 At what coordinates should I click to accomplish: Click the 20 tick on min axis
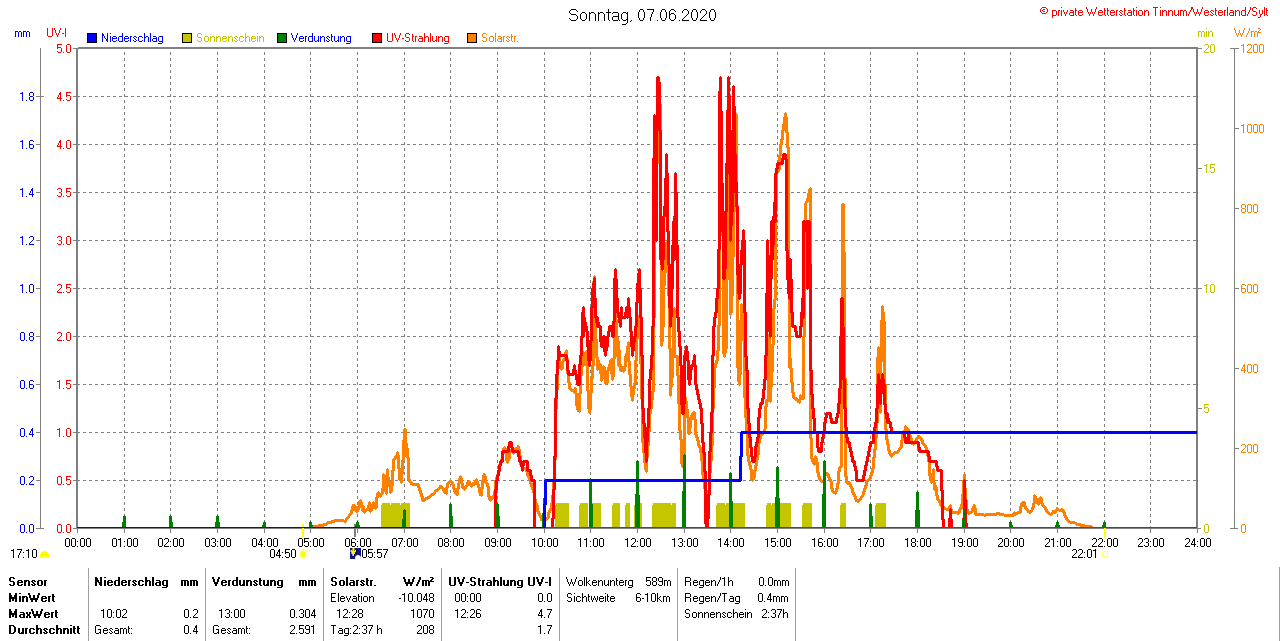(1208, 48)
